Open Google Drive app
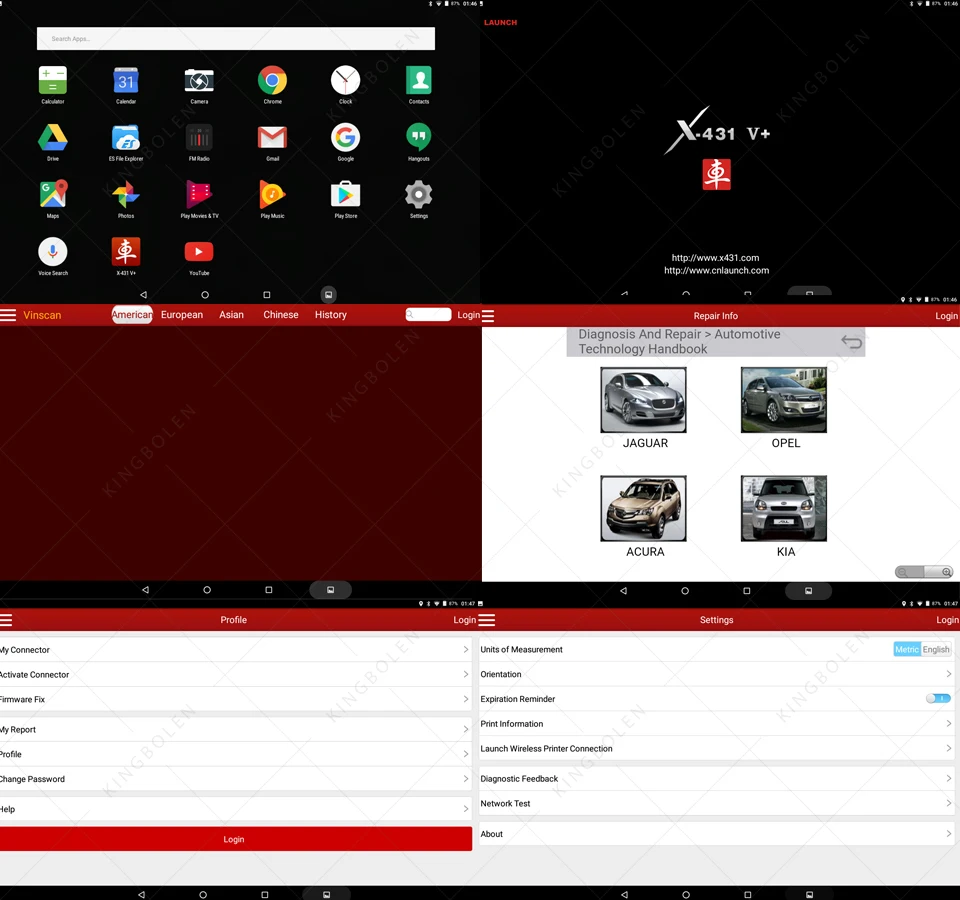Screen dimensions: 960x900 tap(53, 137)
